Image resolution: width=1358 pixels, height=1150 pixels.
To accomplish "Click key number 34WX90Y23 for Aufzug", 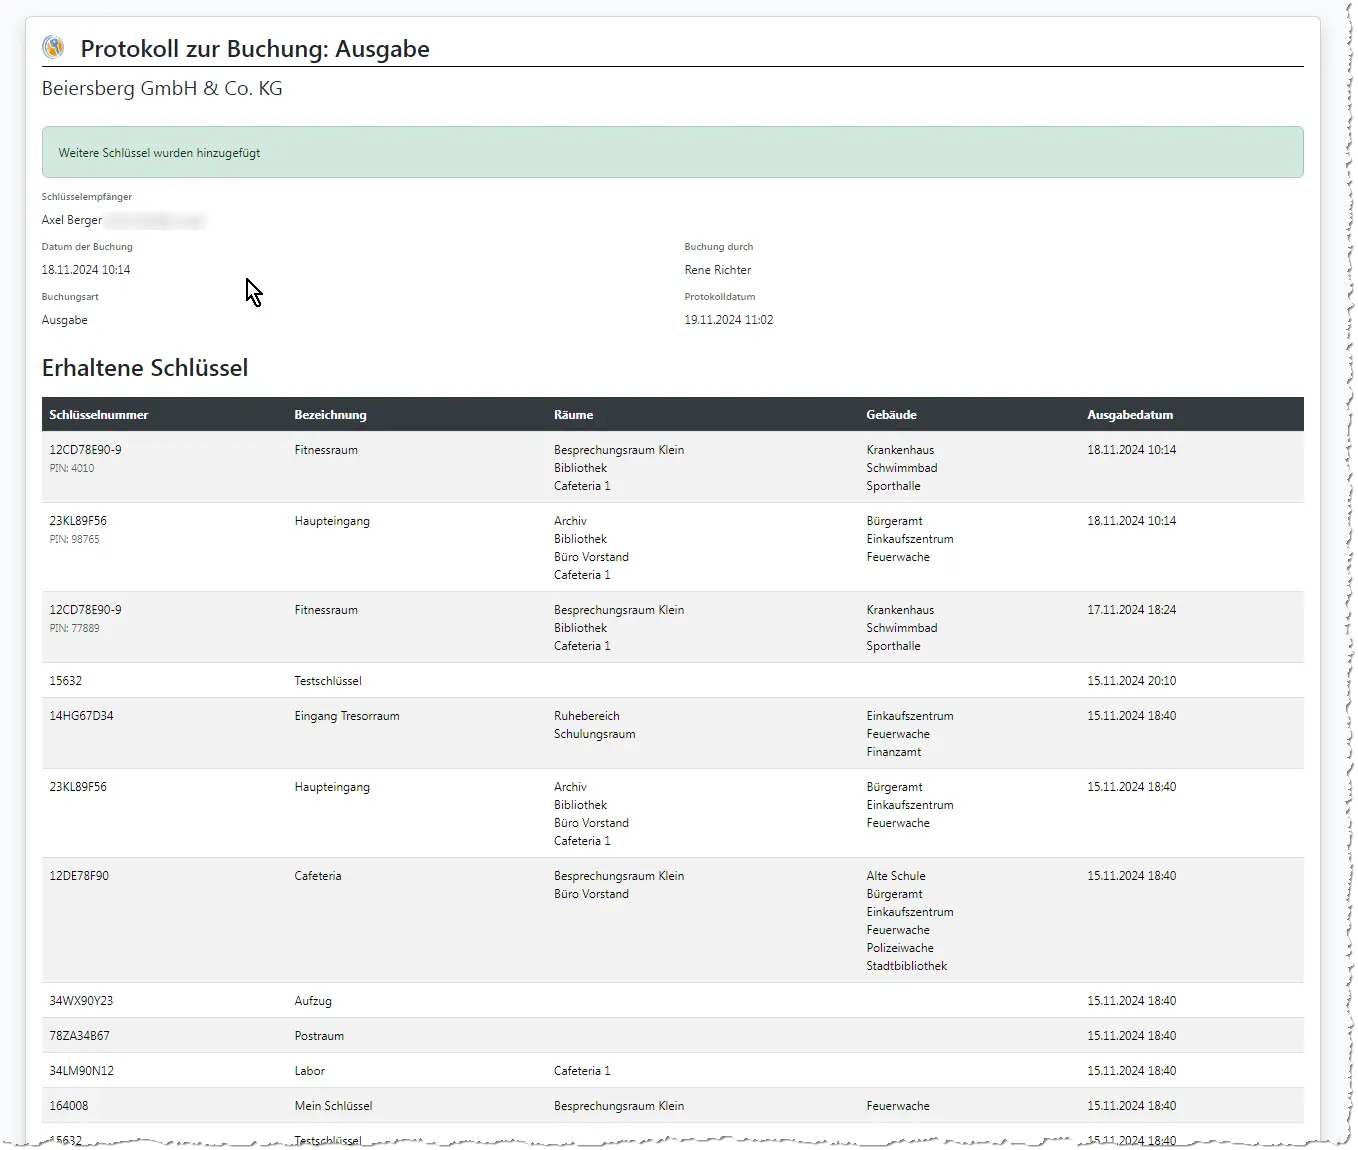I will pos(81,1001).
